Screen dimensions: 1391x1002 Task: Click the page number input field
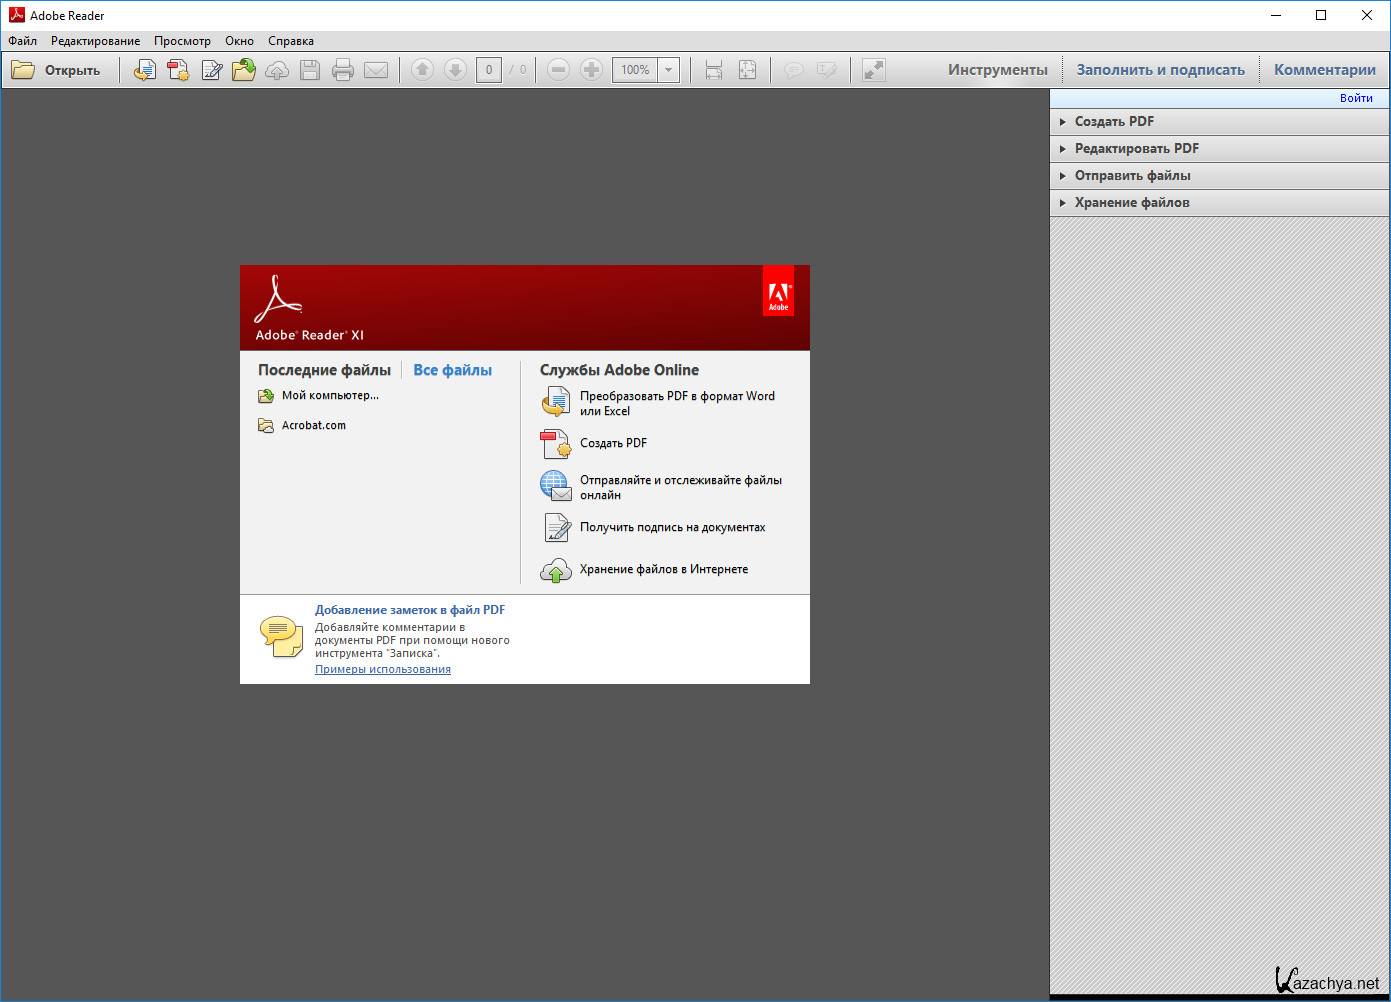[488, 70]
